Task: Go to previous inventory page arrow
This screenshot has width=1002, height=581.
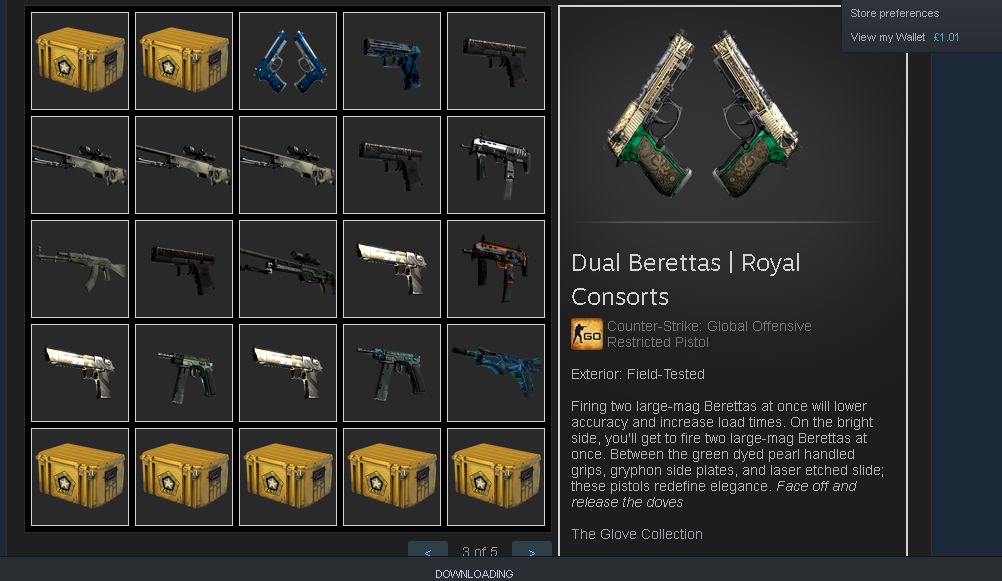Action: point(428,550)
